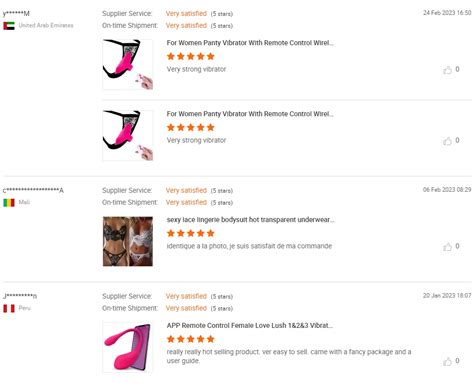This screenshot has height=388, width=474.
Task: Click the 24 Feb 2023 review timestamp
Action: coord(447,13)
